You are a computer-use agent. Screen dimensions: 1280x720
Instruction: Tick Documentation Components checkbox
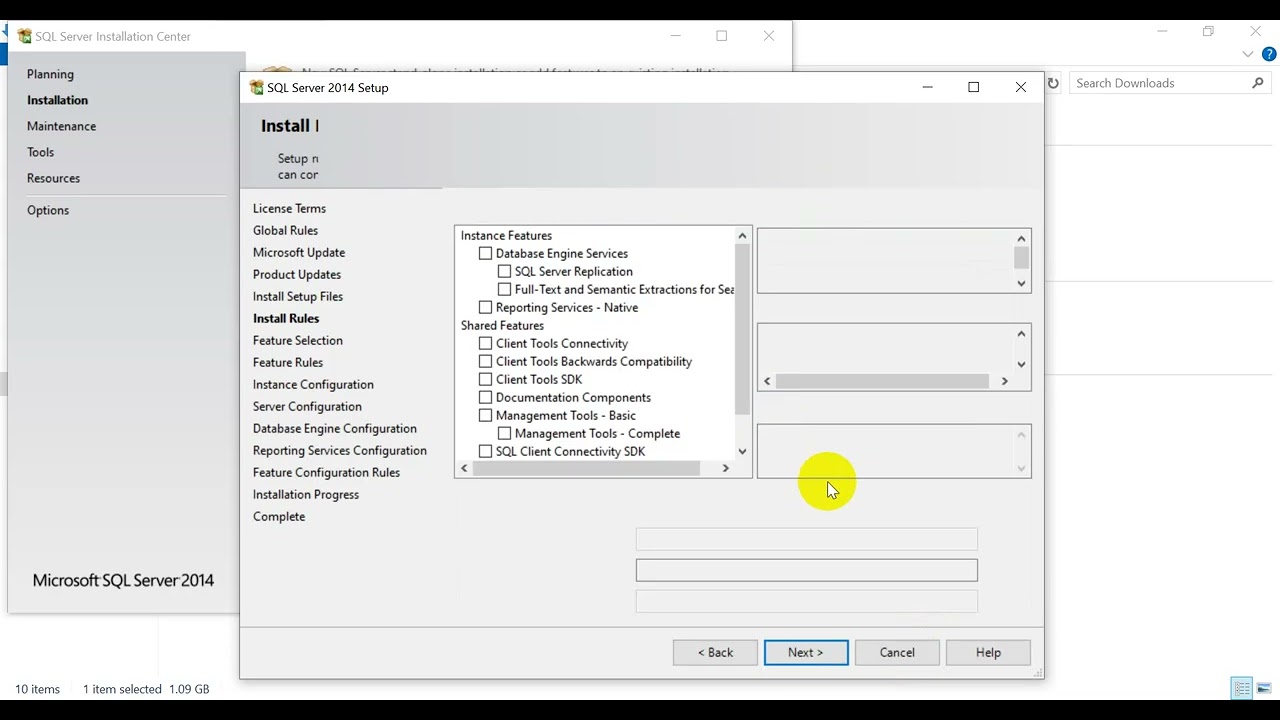[485, 398]
